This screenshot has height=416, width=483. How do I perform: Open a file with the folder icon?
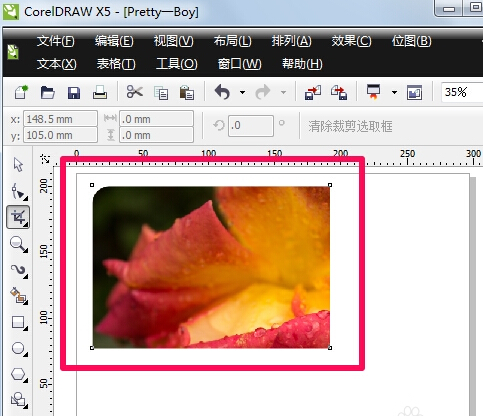coord(47,92)
